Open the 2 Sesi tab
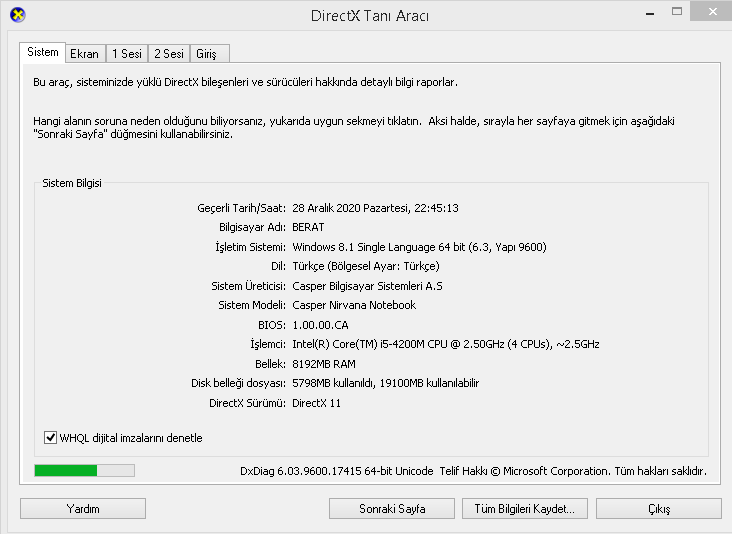Image resolution: width=732 pixels, height=534 pixels. click(169, 54)
